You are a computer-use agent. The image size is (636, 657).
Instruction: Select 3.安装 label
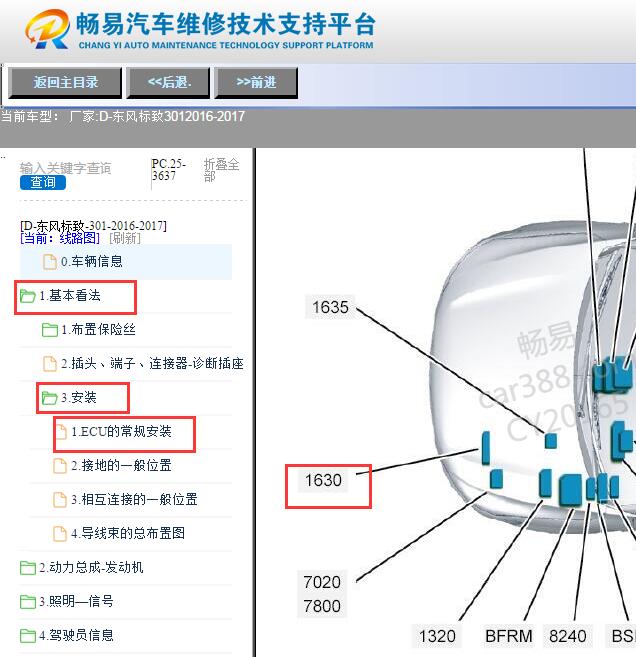79,397
